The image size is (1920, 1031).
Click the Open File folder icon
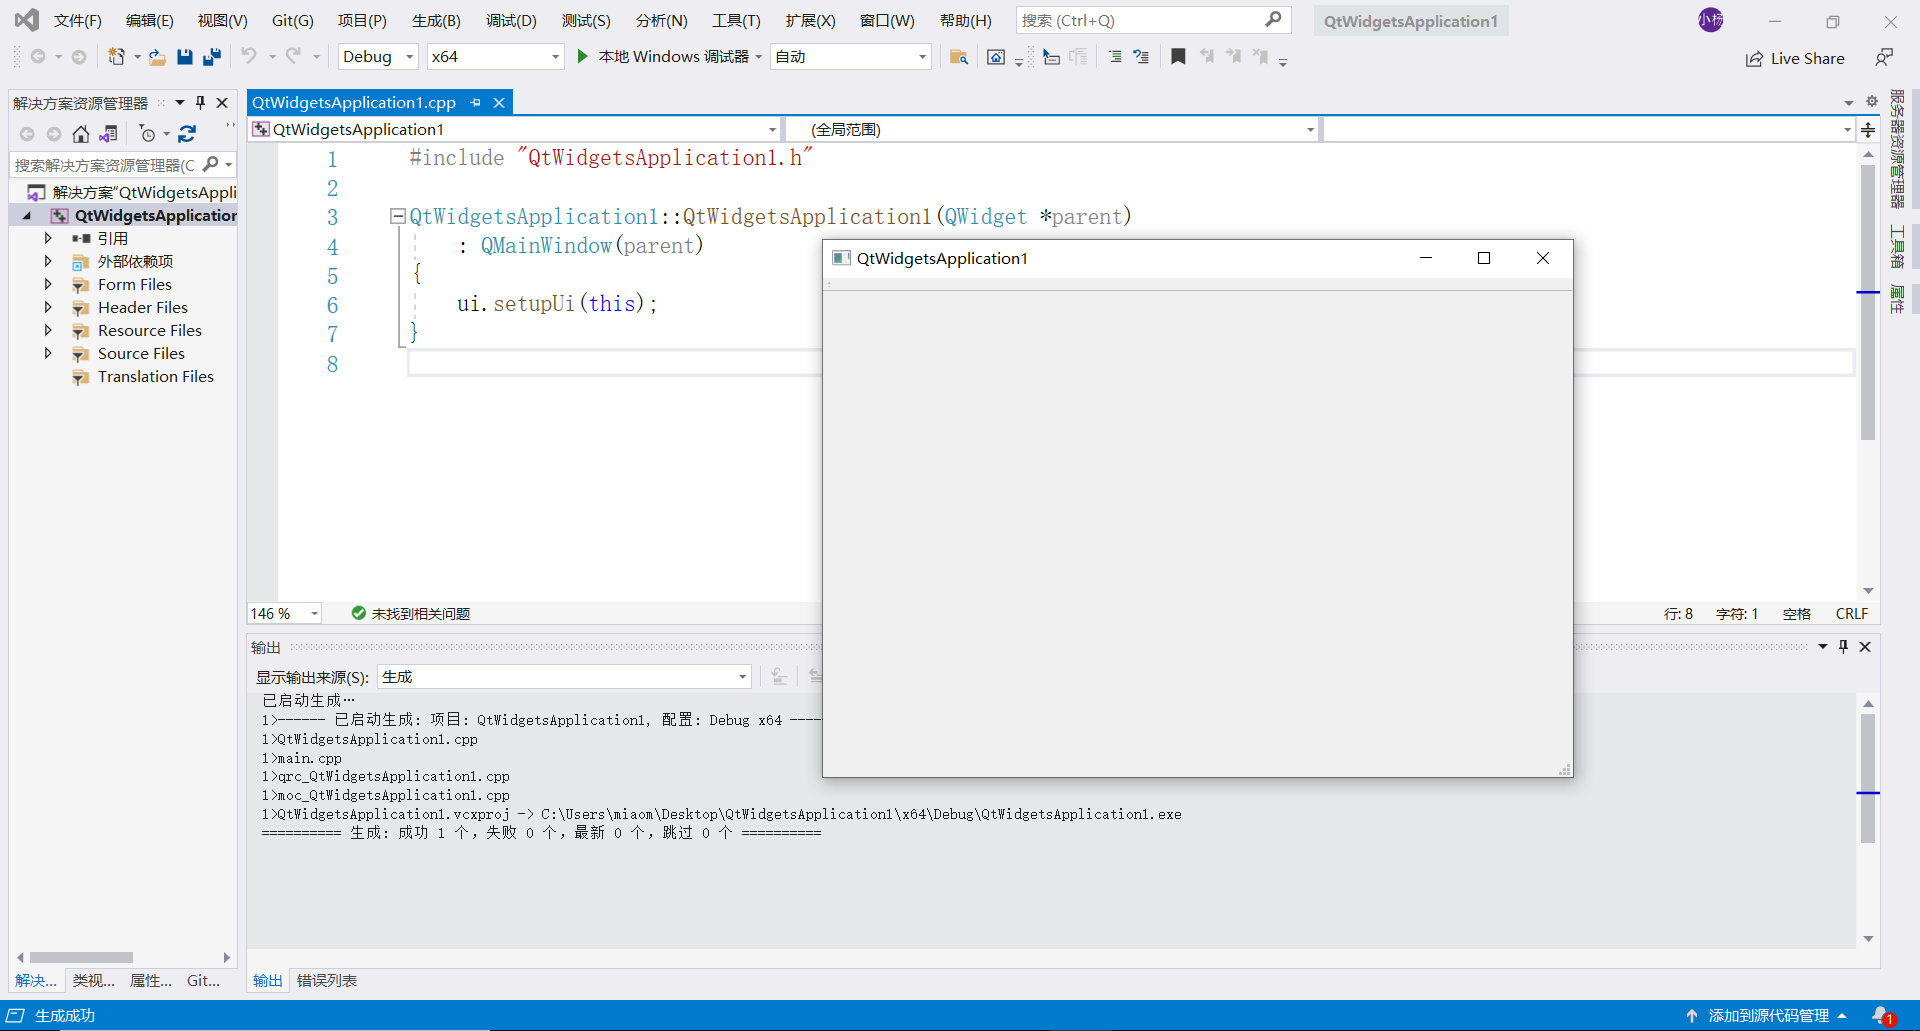pos(157,57)
